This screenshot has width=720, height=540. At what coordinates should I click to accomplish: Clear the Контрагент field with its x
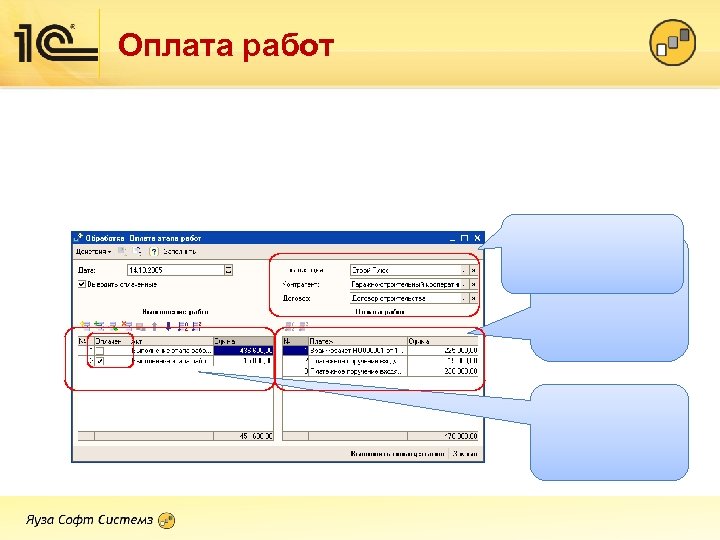point(473,284)
